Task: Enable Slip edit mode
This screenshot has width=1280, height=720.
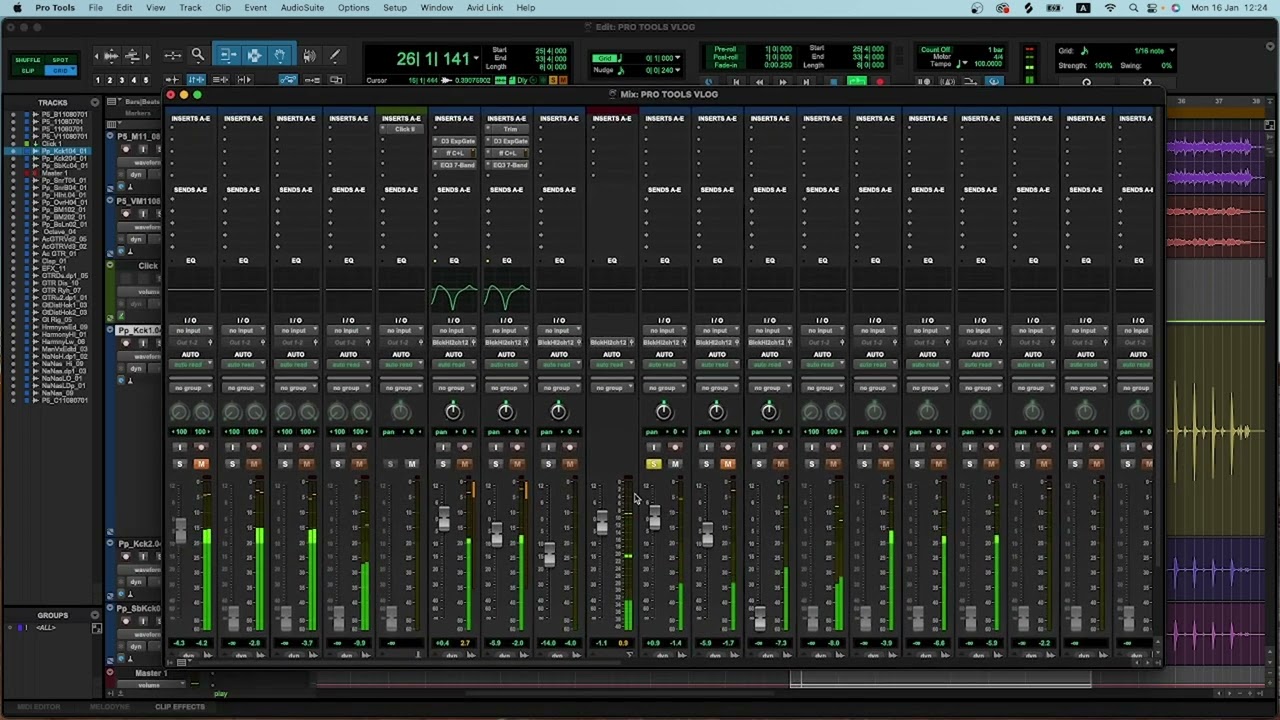Action: (27, 70)
